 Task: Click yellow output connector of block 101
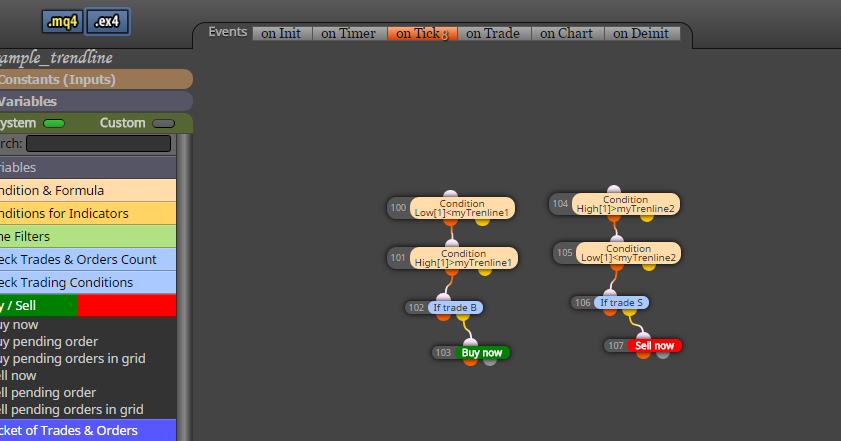[485, 271]
